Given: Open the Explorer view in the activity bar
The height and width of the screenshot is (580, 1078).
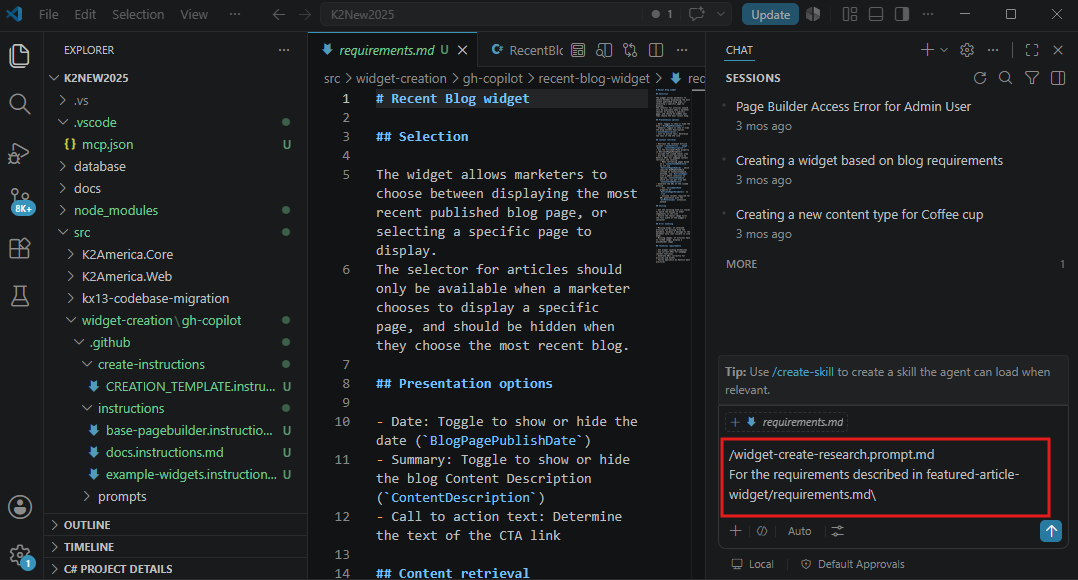Looking at the screenshot, I should [x=19, y=56].
